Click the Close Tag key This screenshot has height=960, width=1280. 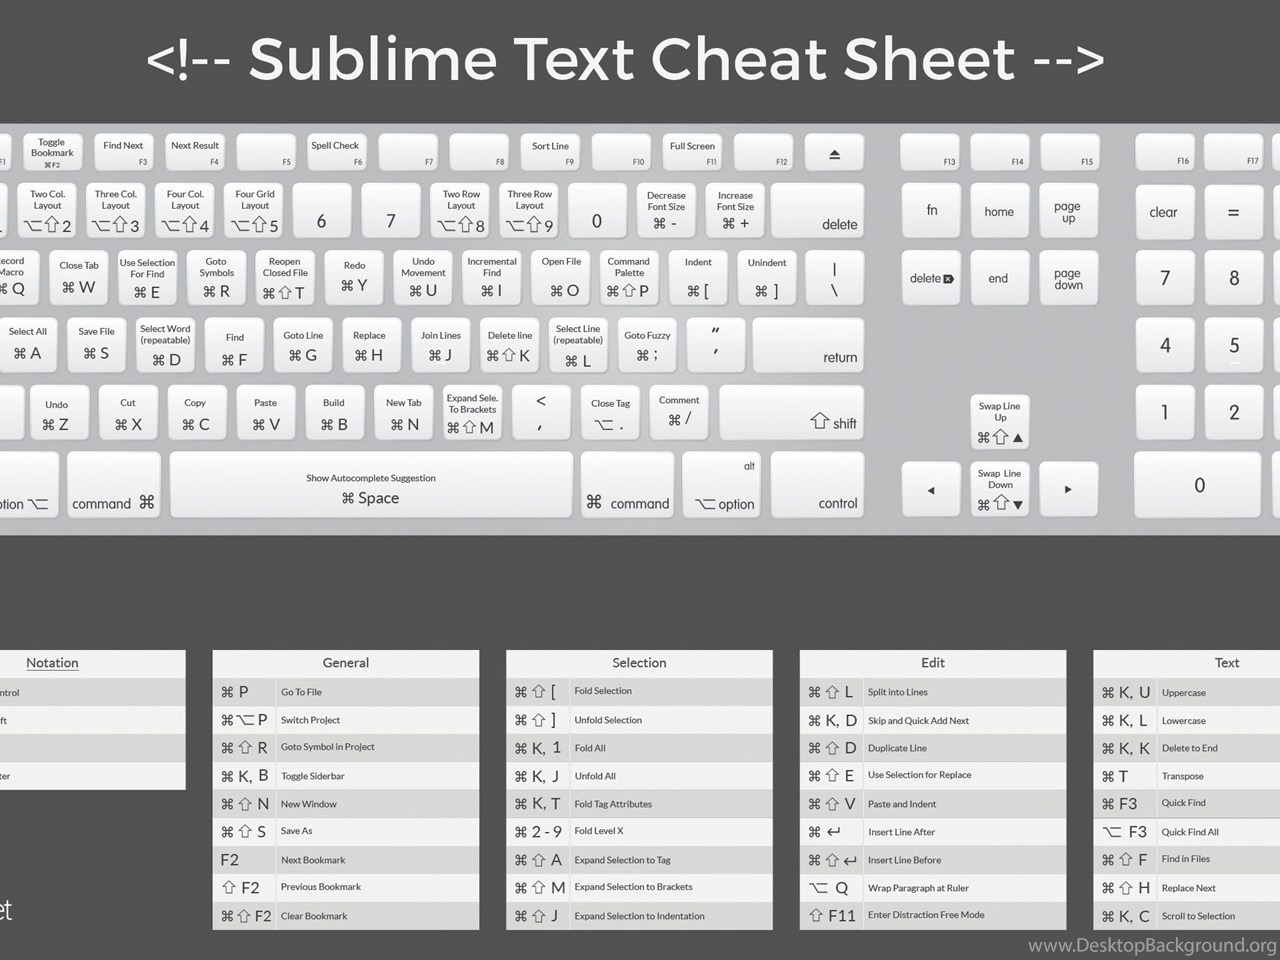coord(610,413)
